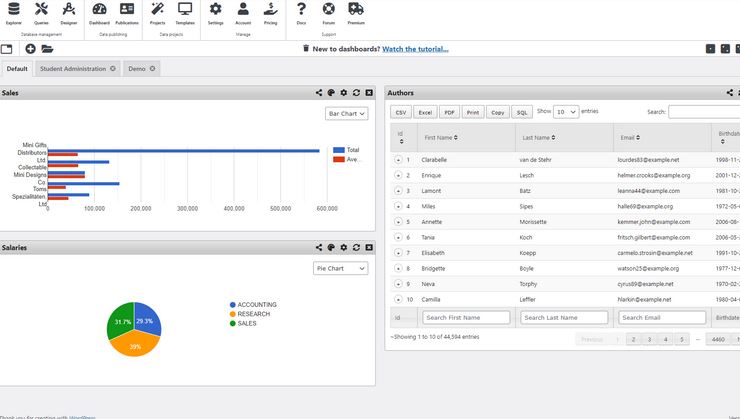Screen dimensions: 740x419
Task: Open the Salaries widget color palette
Action: (x=331, y=247)
